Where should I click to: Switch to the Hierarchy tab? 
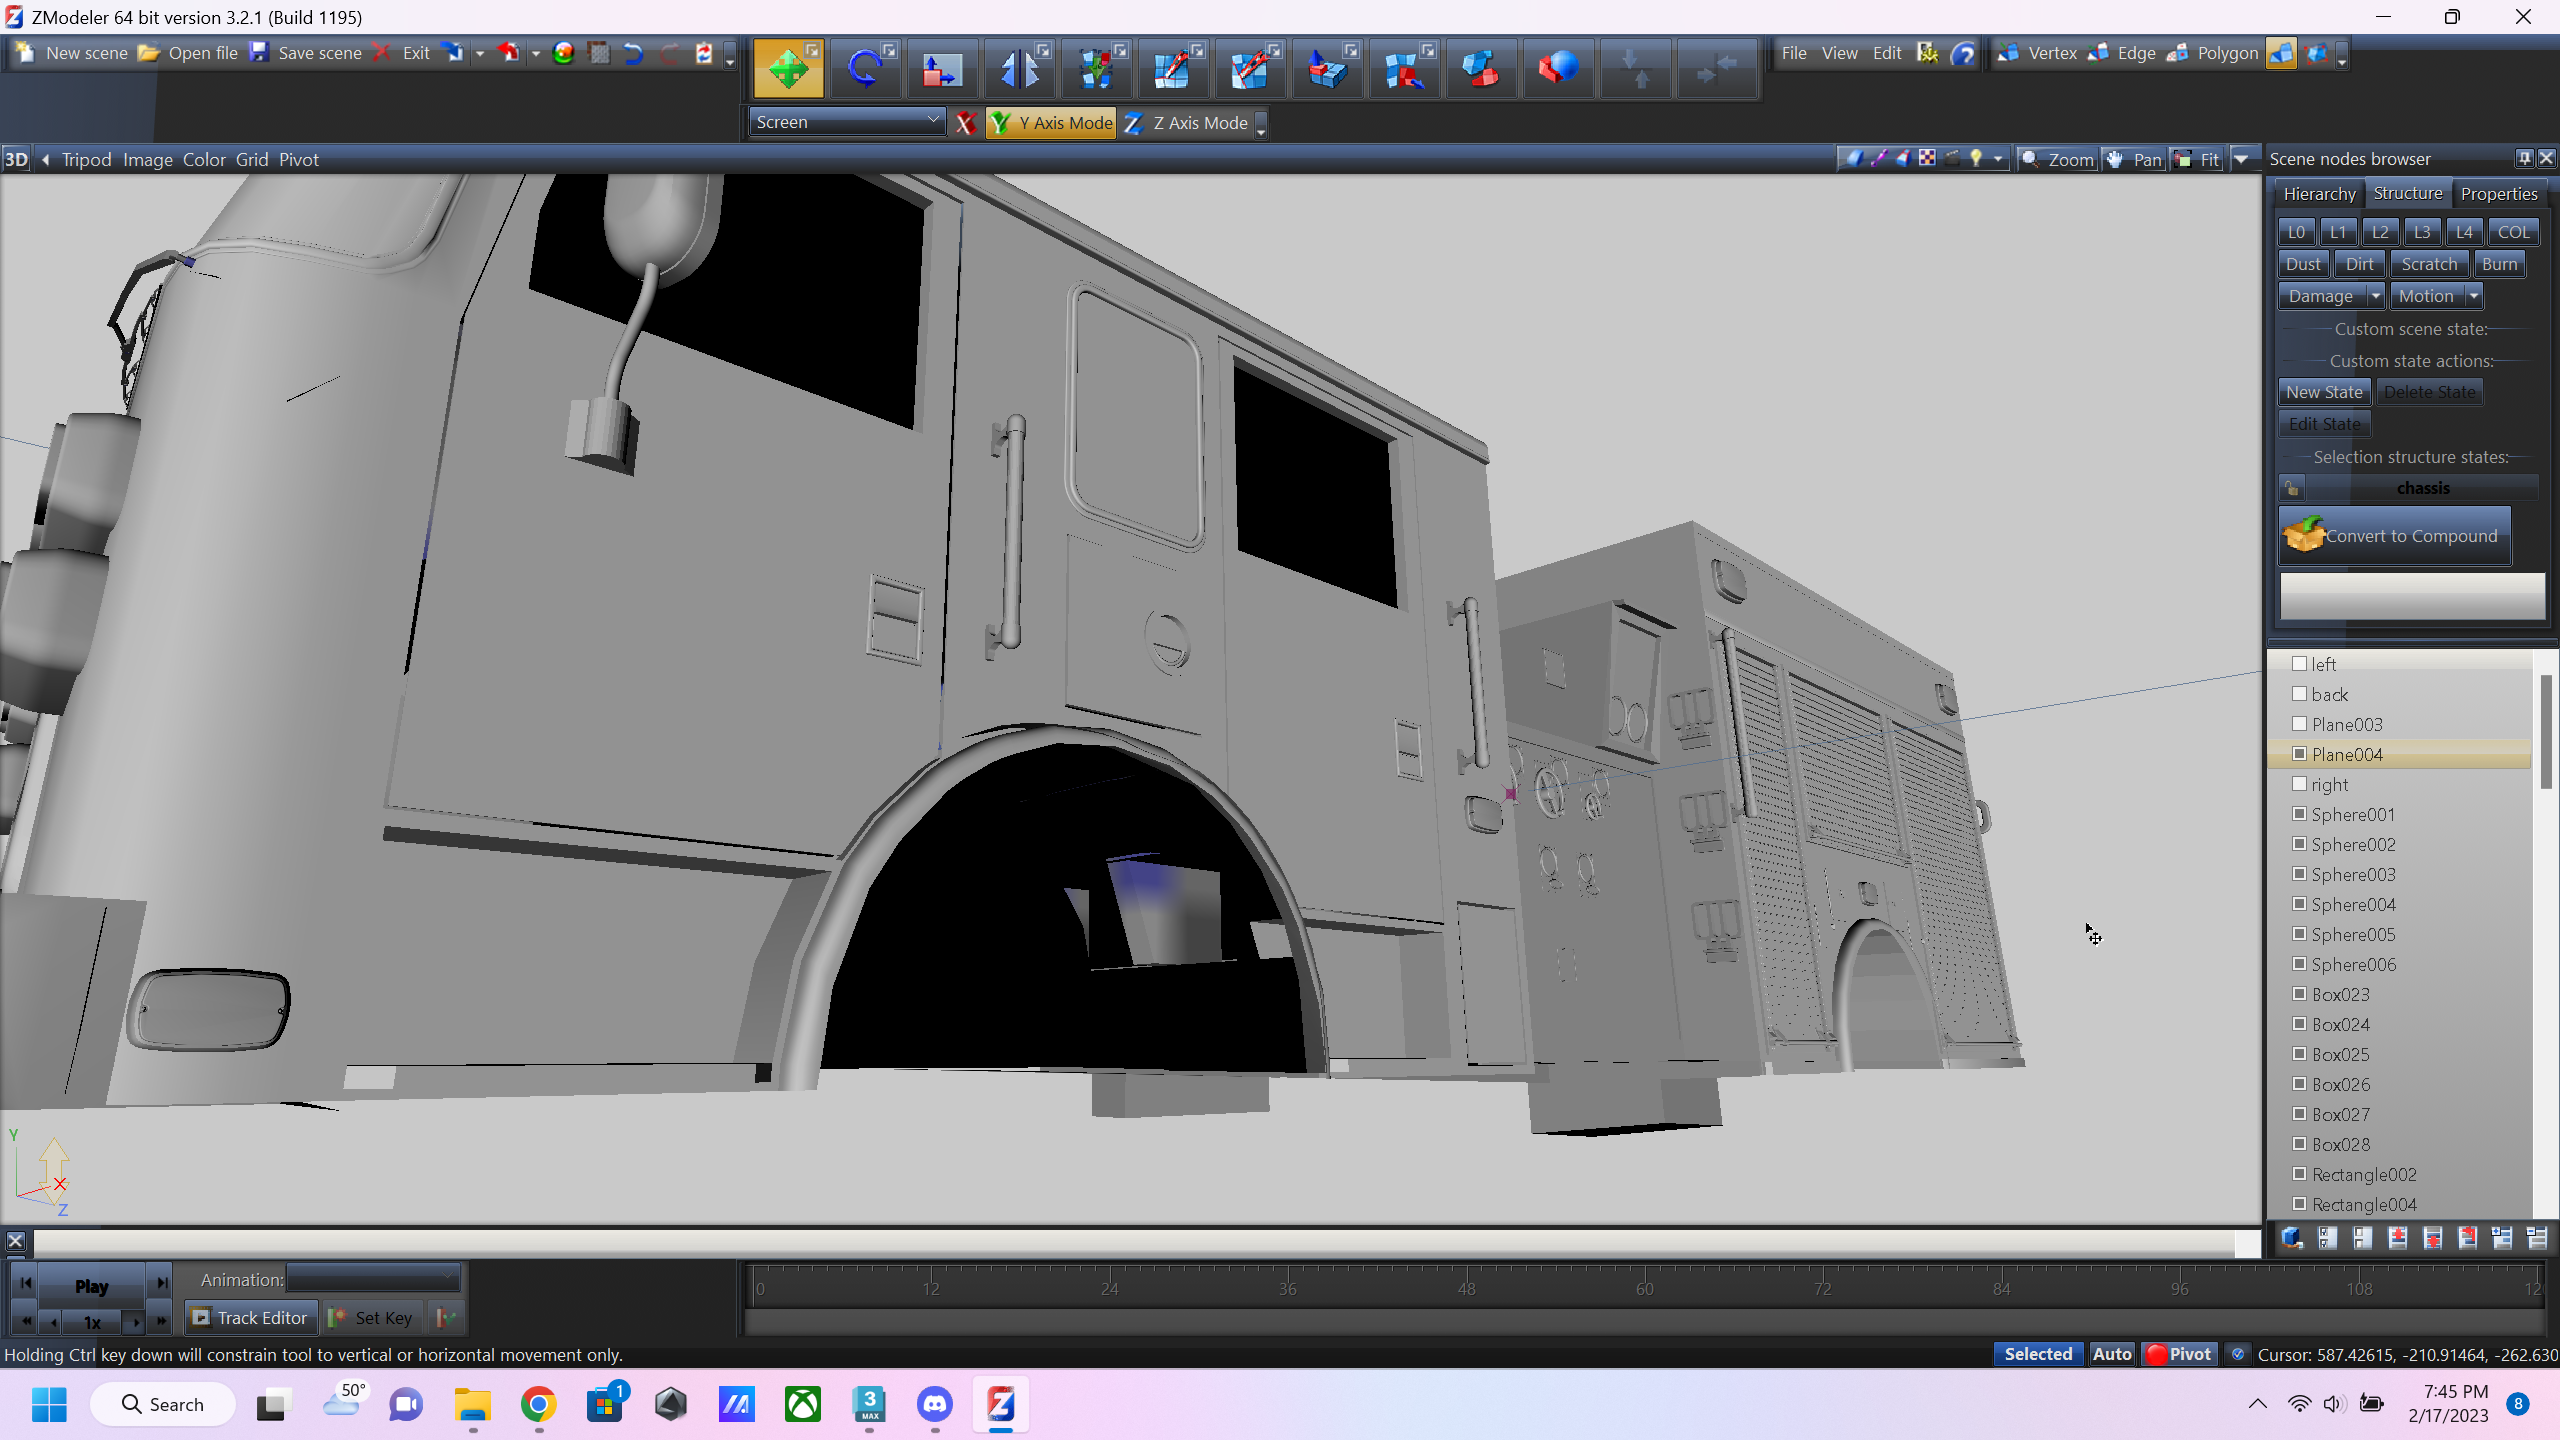click(2318, 194)
